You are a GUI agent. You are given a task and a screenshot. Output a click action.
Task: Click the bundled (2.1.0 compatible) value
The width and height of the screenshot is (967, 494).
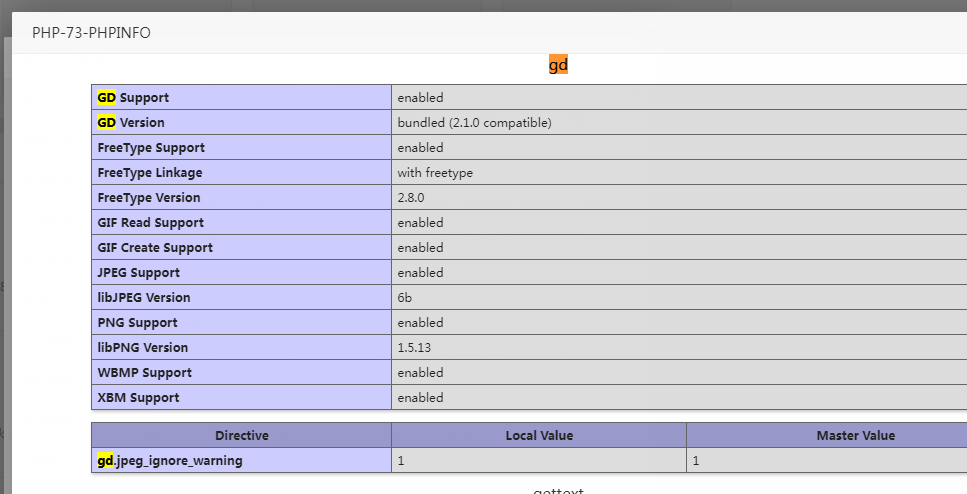click(x=474, y=123)
